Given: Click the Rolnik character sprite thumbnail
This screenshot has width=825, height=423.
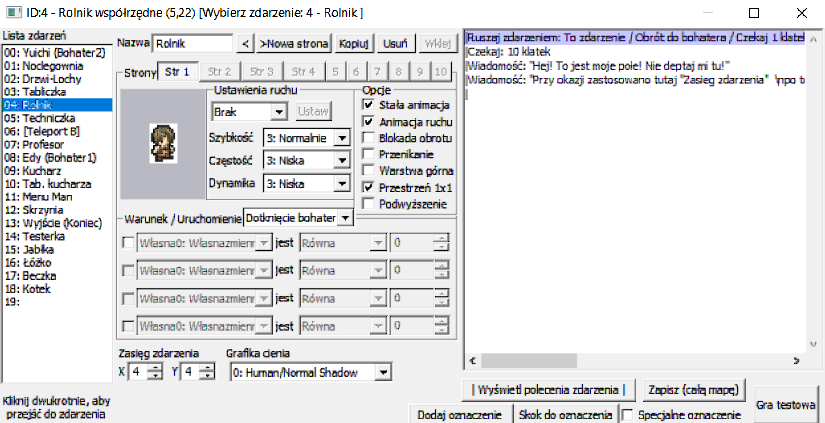Looking at the screenshot, I should tap(160, 141).
